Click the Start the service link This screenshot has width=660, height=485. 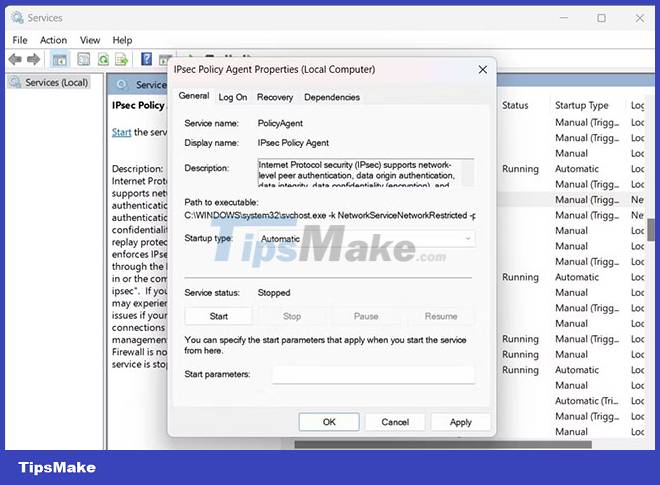tap(121, 132)
